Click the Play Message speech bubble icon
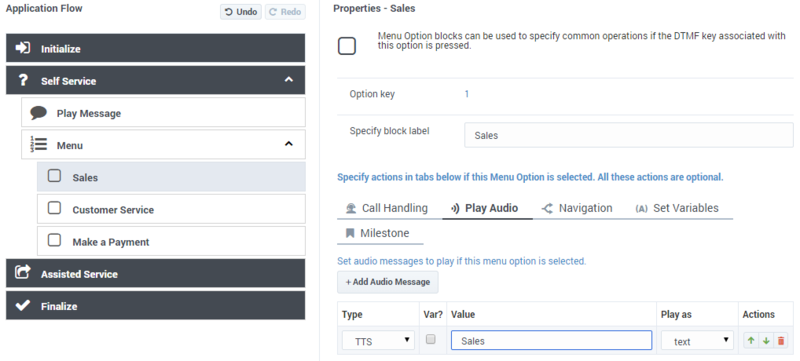The image size is (800, 361). [x=38, y=113]
